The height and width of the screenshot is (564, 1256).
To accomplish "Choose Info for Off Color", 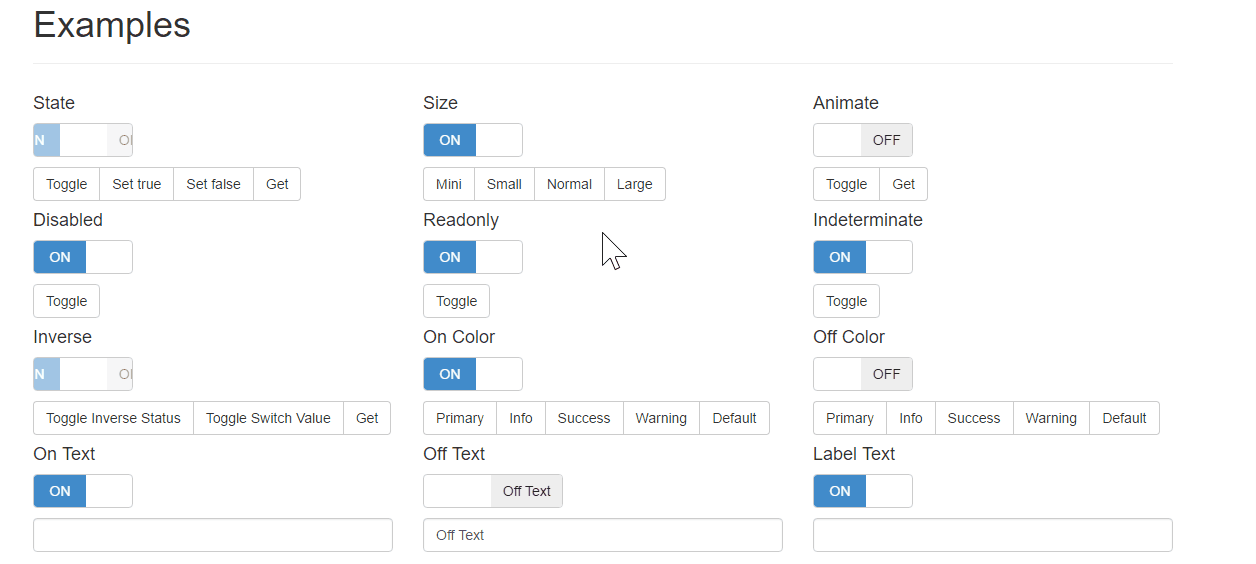I will pyautogui.click(x=911, y=418).
